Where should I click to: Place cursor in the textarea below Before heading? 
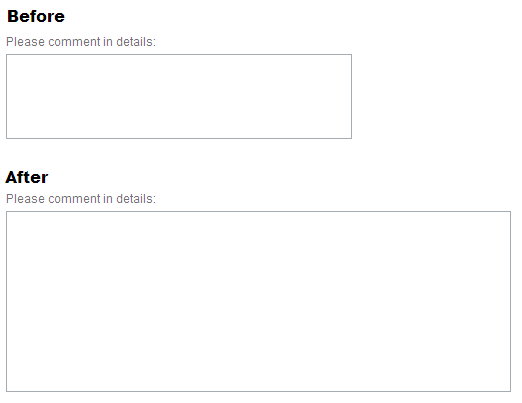pos(179,96)
